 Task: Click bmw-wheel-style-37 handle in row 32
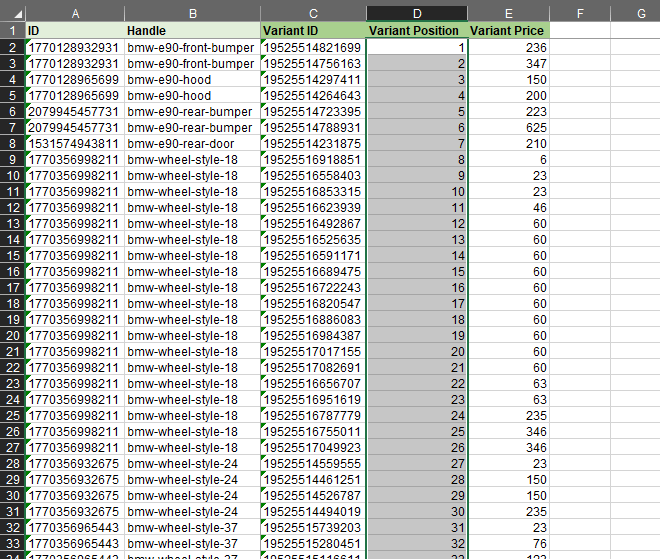pos(193,527)
